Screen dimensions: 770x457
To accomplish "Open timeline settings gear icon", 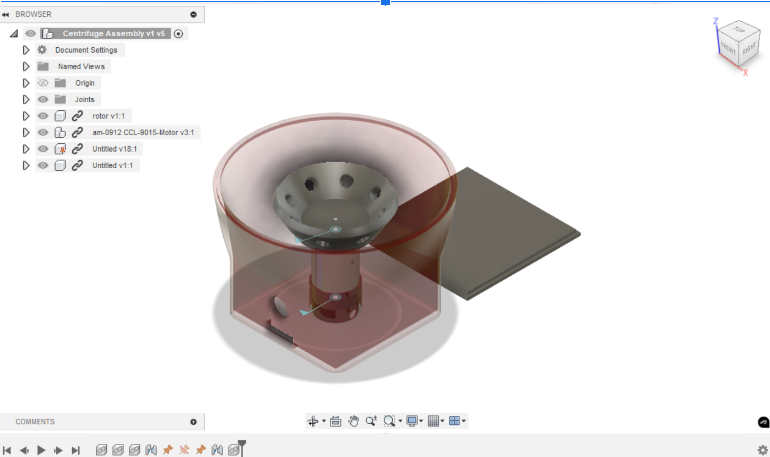I will [x=762, y=450].
